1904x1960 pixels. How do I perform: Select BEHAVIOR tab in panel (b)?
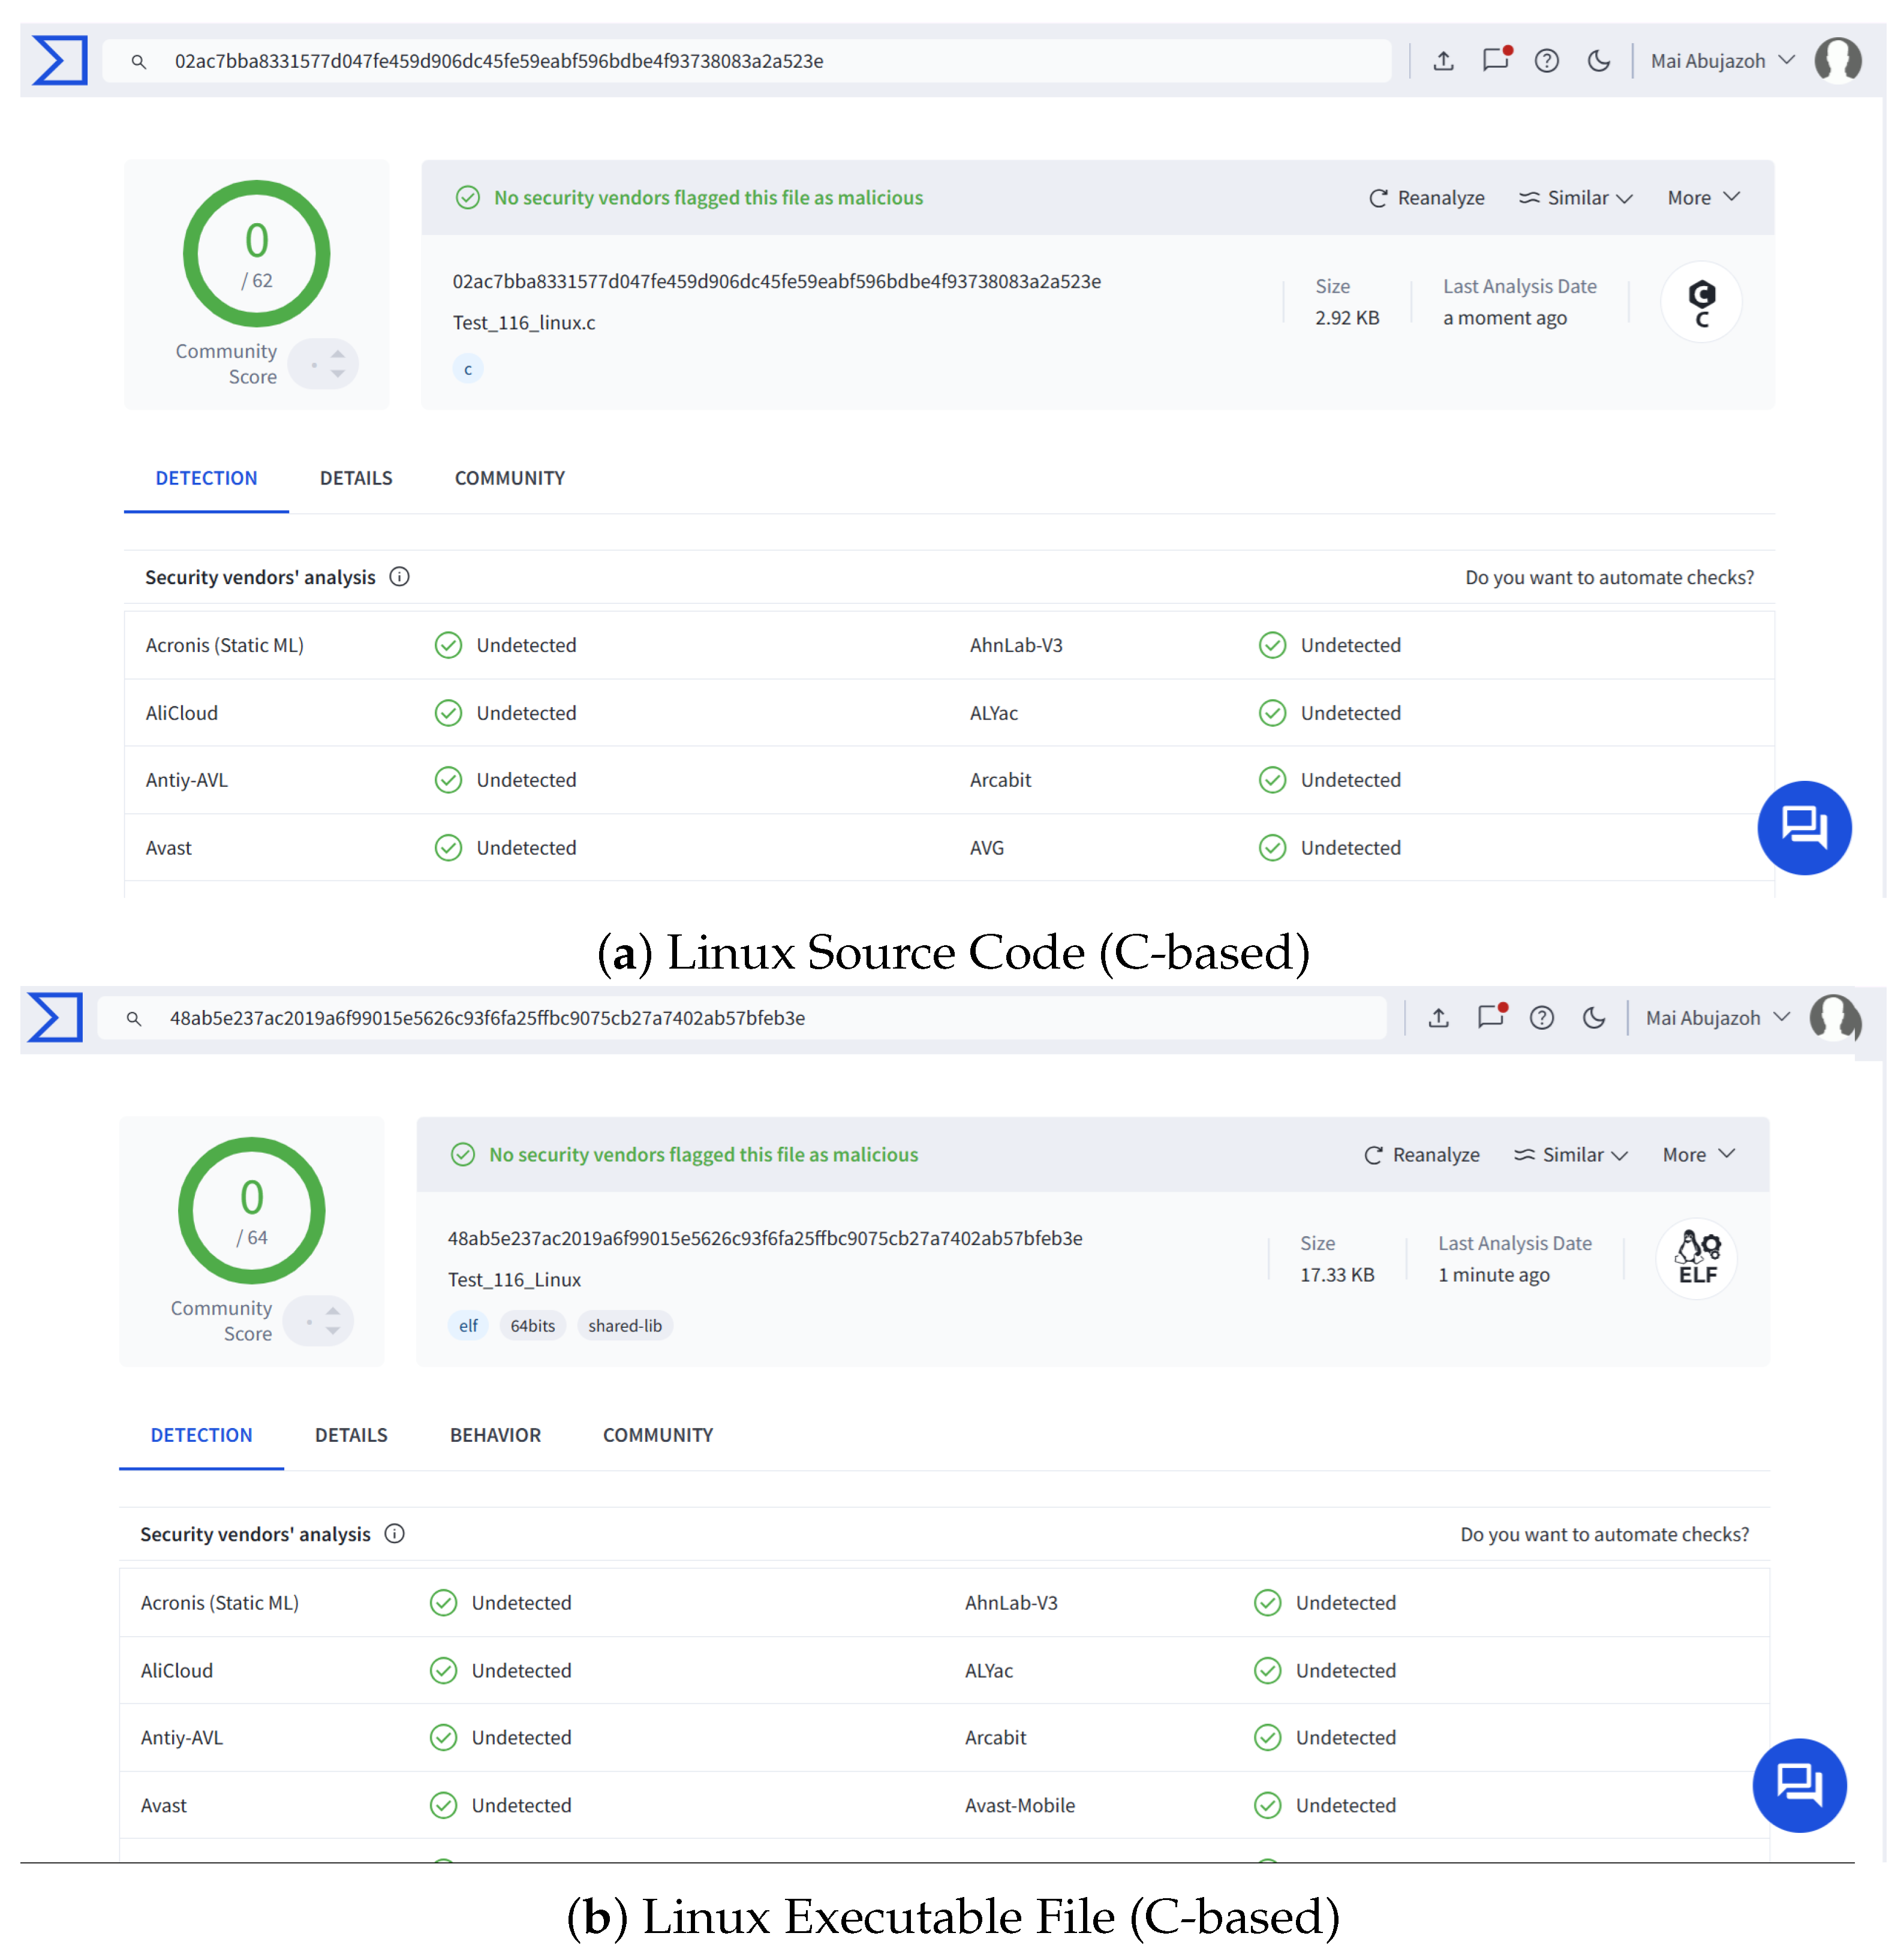495,1435
